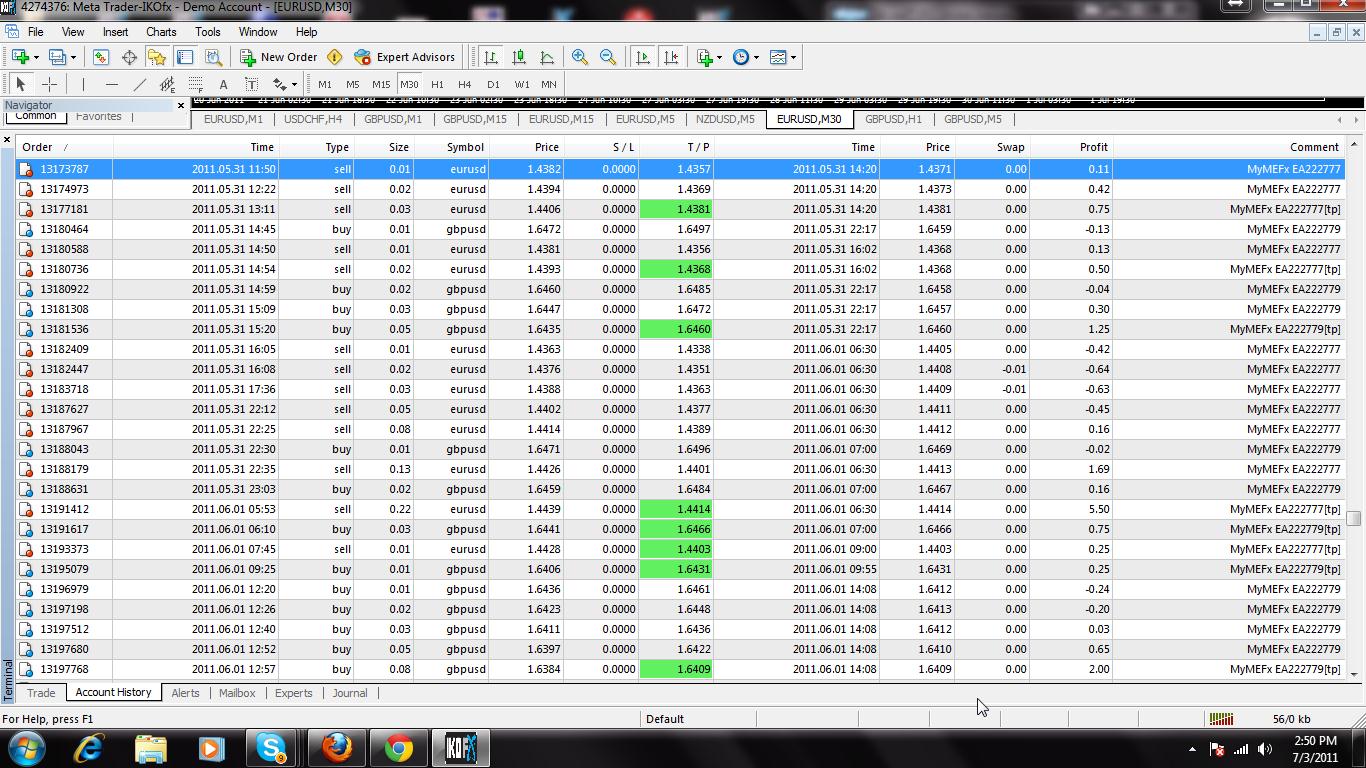This screenshot has width=1366, height=768.
Task: Click the account history vertical scrollbar thumb
Action: click(x=1354, y=518)
